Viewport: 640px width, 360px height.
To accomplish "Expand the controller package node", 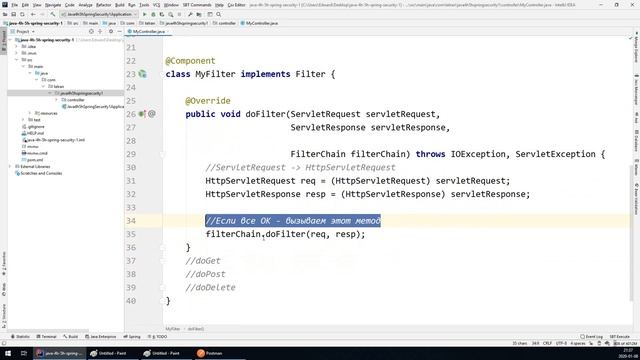I will pyautogui.click(x=56, y=100).
